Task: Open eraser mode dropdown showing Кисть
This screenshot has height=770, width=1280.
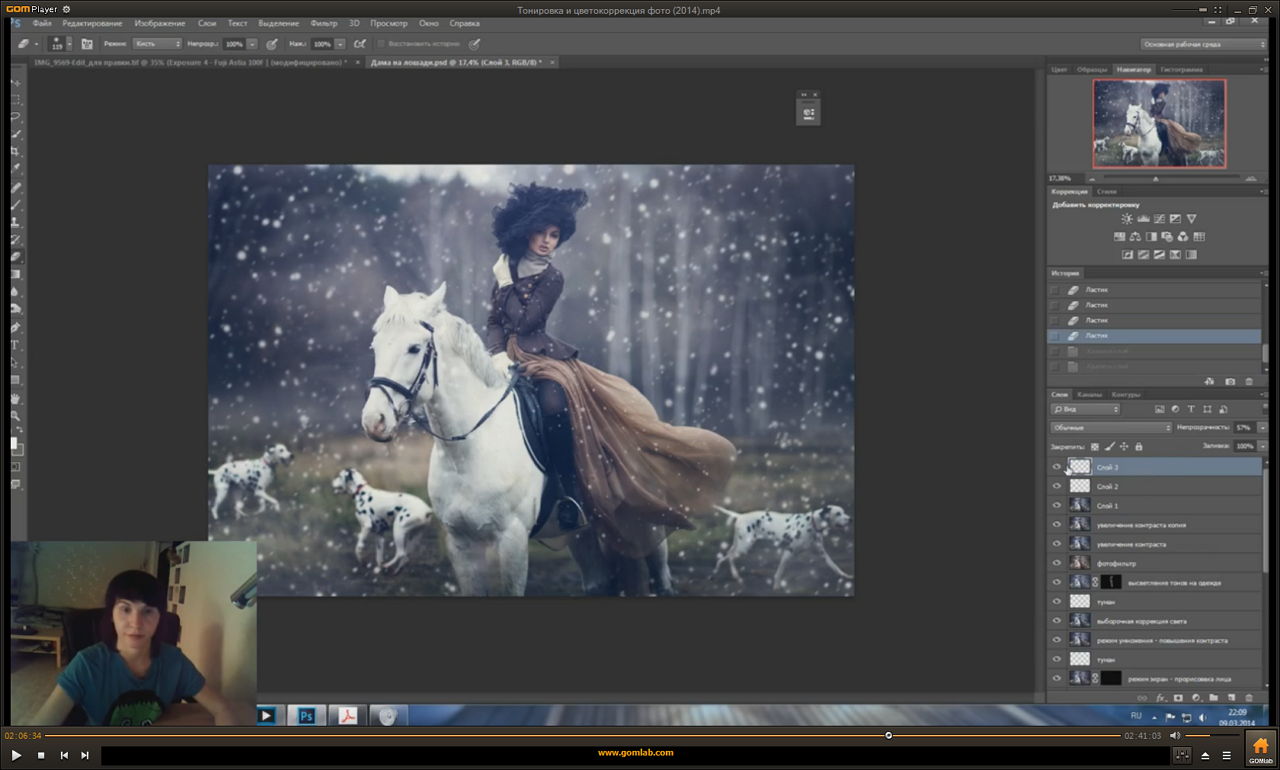Action: pyautogui.click(x=157, y=44)
